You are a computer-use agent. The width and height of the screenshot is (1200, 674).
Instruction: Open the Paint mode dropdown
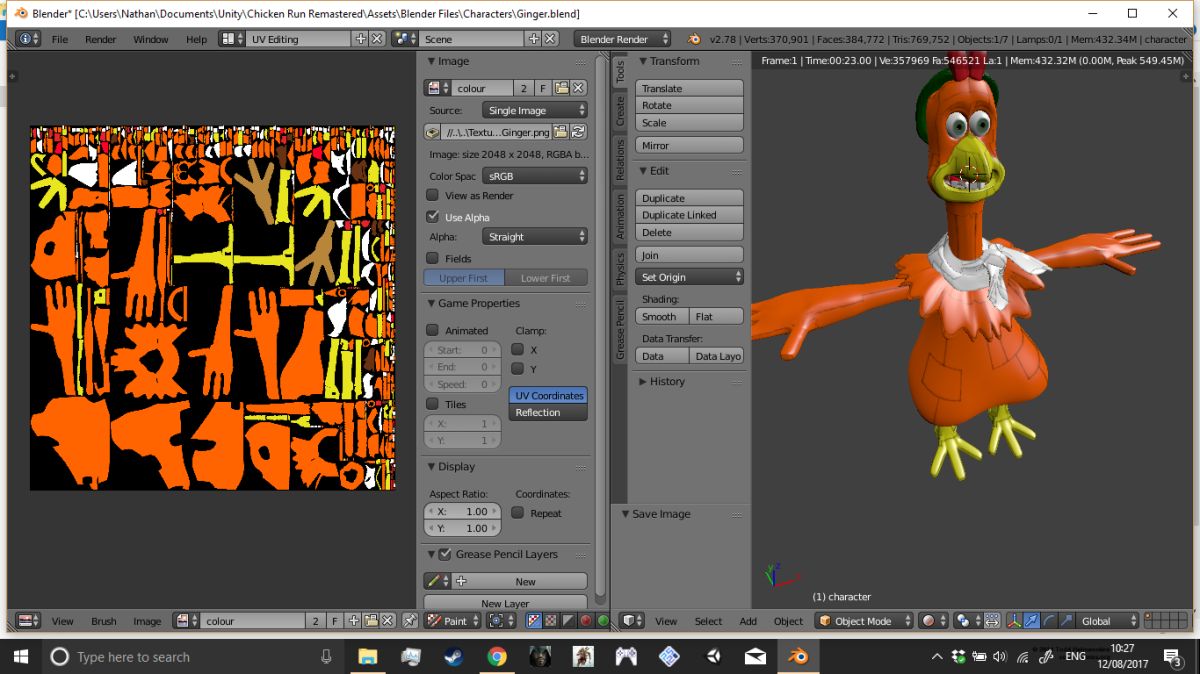[x=453, y=621]
